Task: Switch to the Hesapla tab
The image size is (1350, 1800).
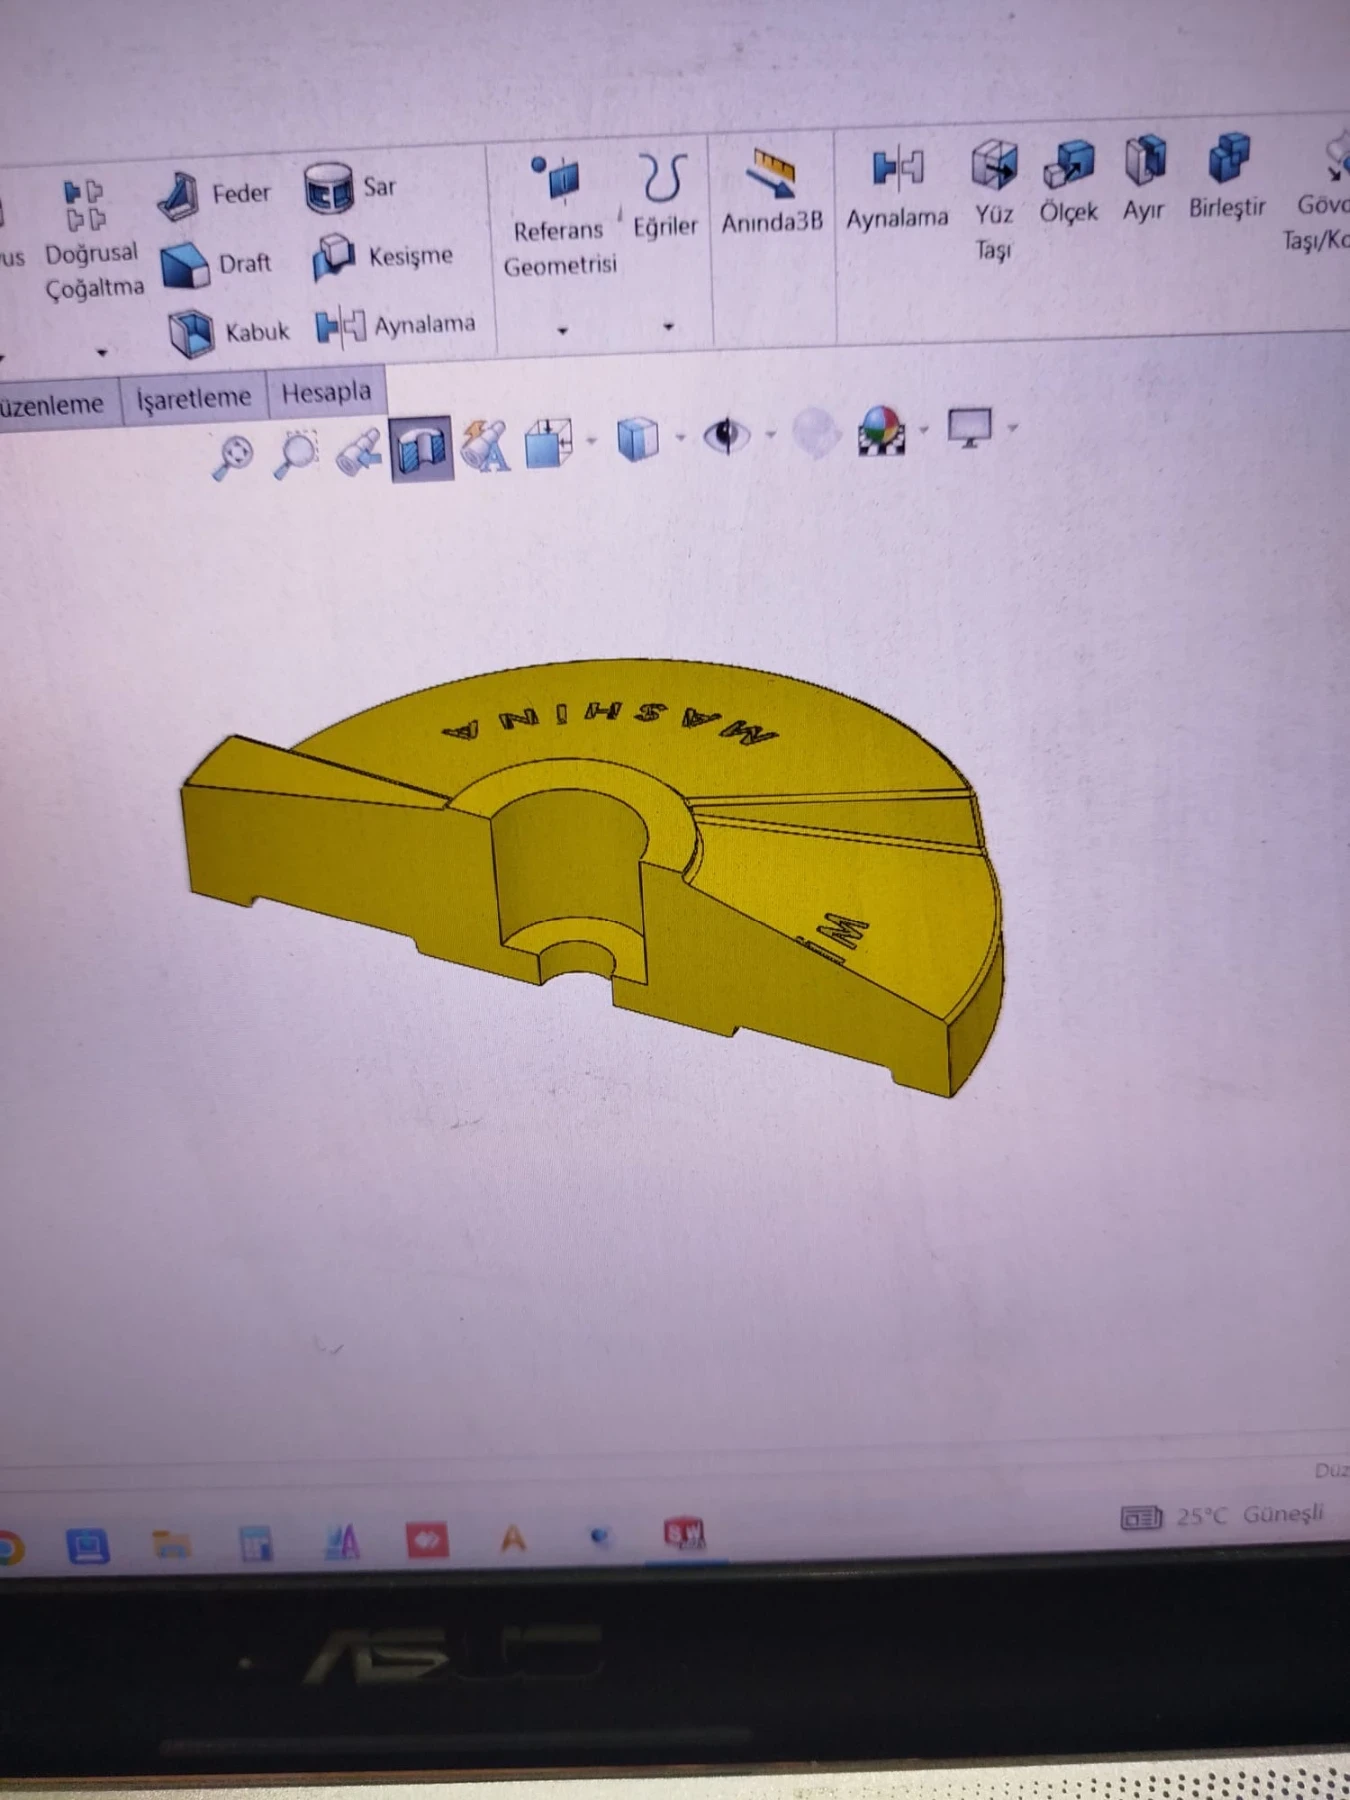Action: click(x=326, y=393)
